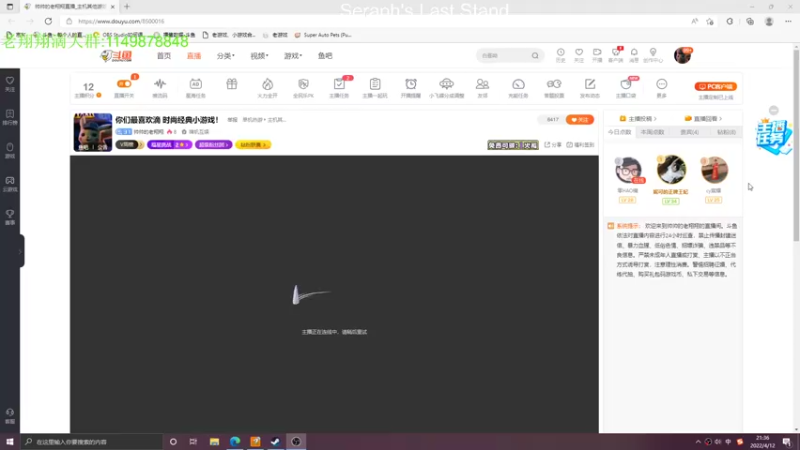Expand the 分类 dropdown menu
Viewport: 800px width, 450px height.
(x=226, y=56)
